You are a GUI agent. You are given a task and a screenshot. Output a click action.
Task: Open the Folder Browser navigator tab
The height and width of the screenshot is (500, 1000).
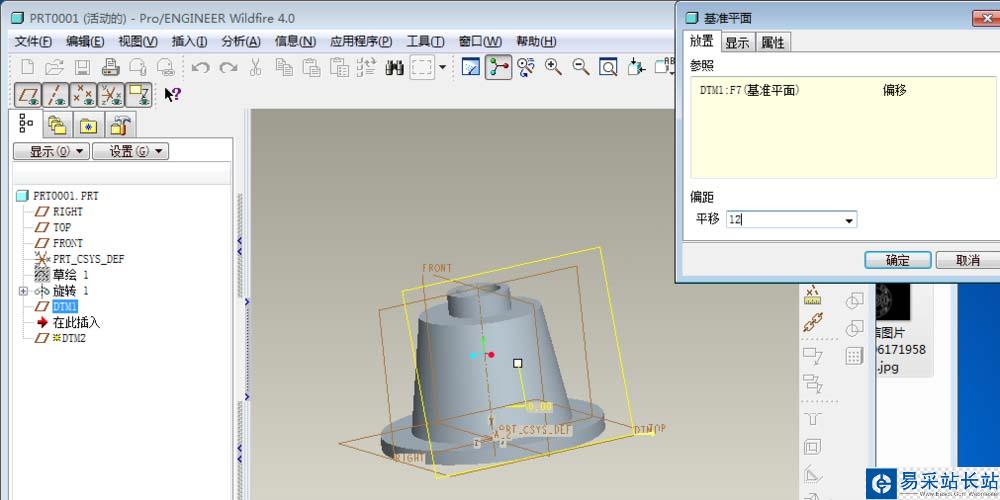[57, 125]
